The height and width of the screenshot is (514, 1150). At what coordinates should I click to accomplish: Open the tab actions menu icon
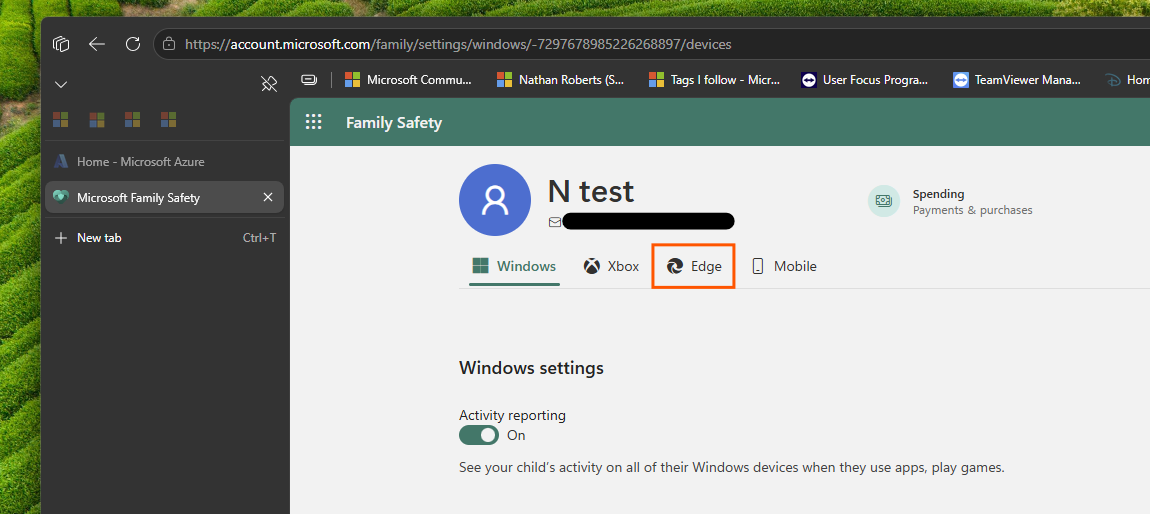tap(61, 44)
